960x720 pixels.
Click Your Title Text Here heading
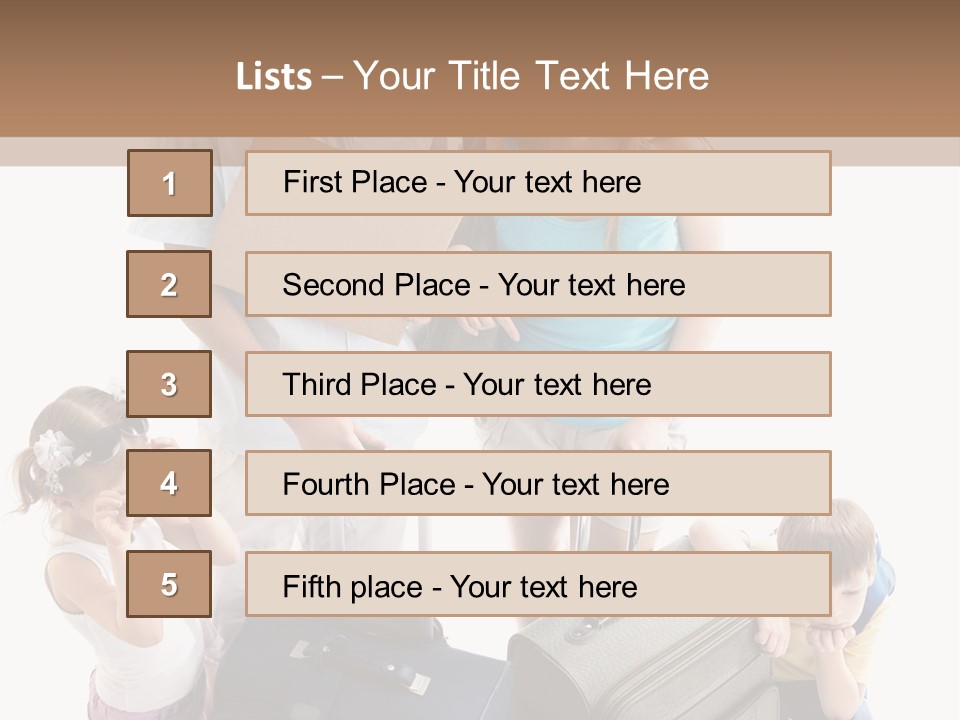click(x=530, y=76)
